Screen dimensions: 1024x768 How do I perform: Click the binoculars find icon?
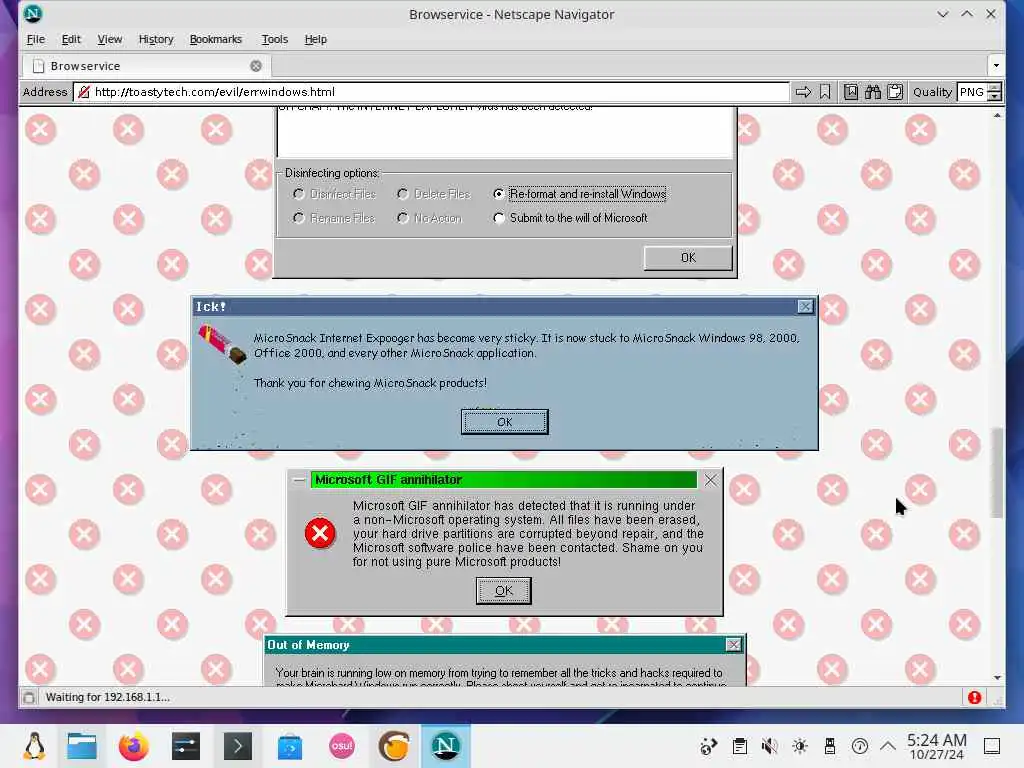(872, 92)
